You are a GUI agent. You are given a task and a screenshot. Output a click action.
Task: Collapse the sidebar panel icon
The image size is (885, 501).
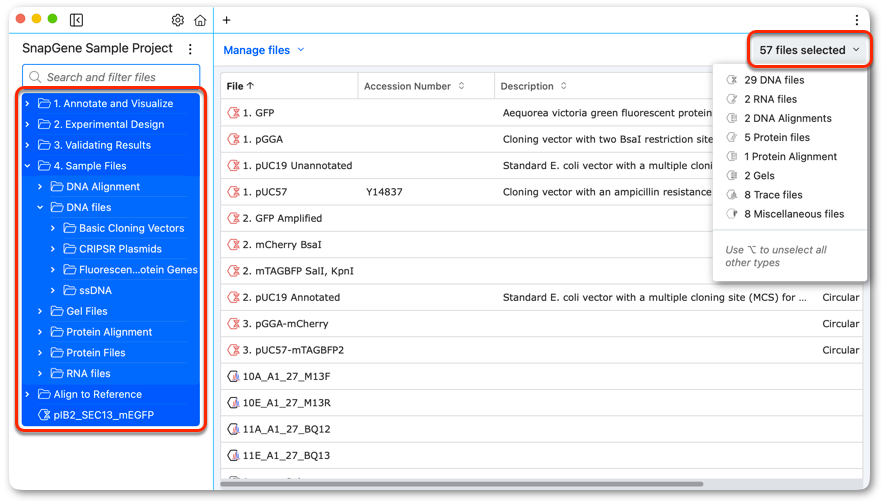point(76,20)
